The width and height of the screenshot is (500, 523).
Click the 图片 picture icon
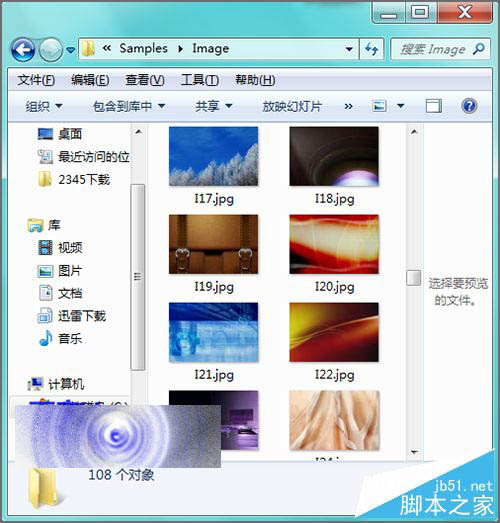click(x=45, y=271)
